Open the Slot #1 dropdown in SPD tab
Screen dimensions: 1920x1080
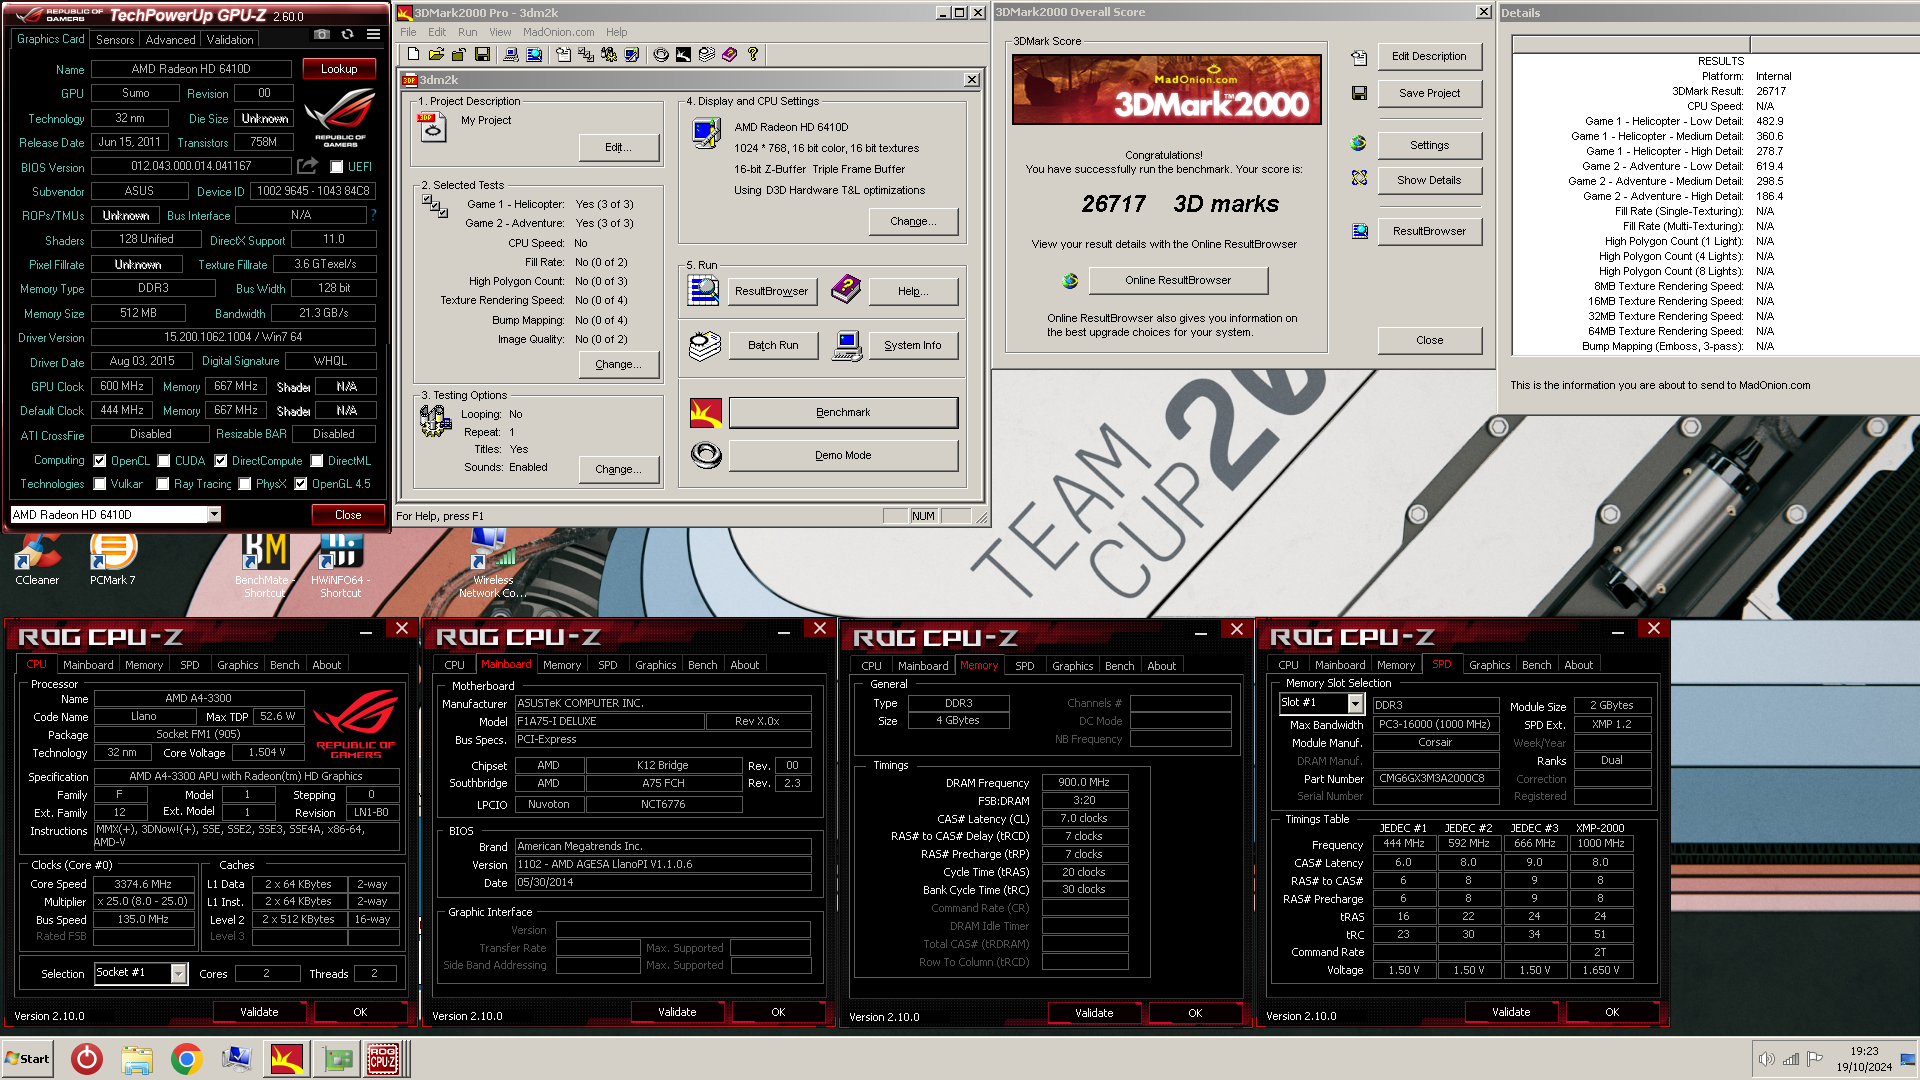(x=1355, y=704)
